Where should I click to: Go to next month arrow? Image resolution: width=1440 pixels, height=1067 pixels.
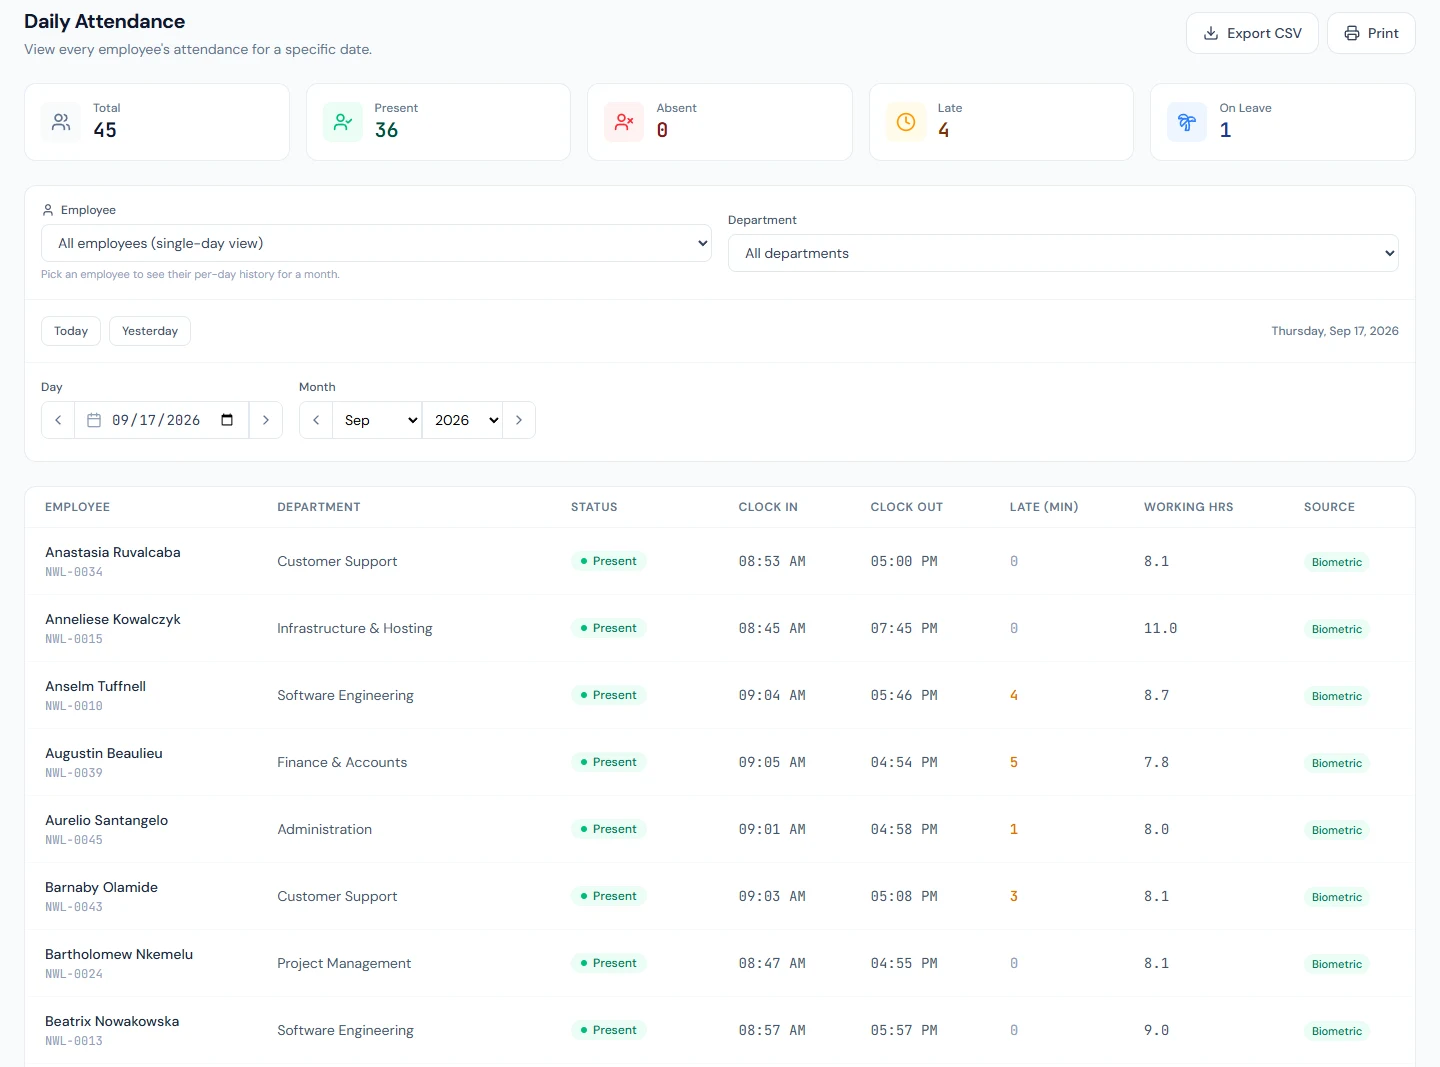(x=519, y=420)
